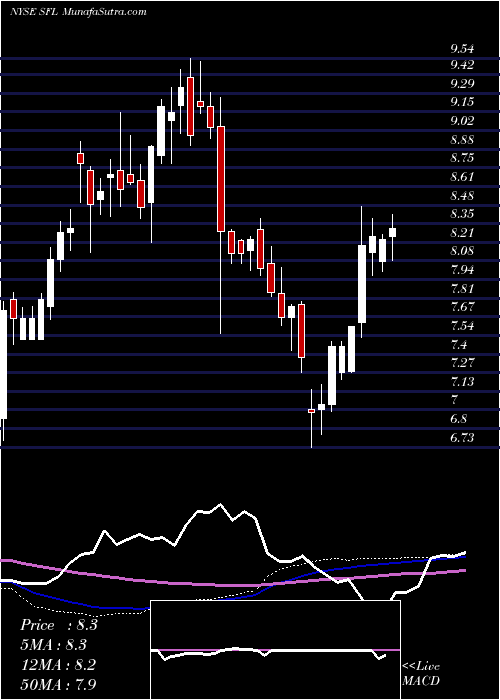Image resolution: width=500 pixels, height=700 pixels.
Task: Click the 8.08 price axis label
Action: click(462, 251)
